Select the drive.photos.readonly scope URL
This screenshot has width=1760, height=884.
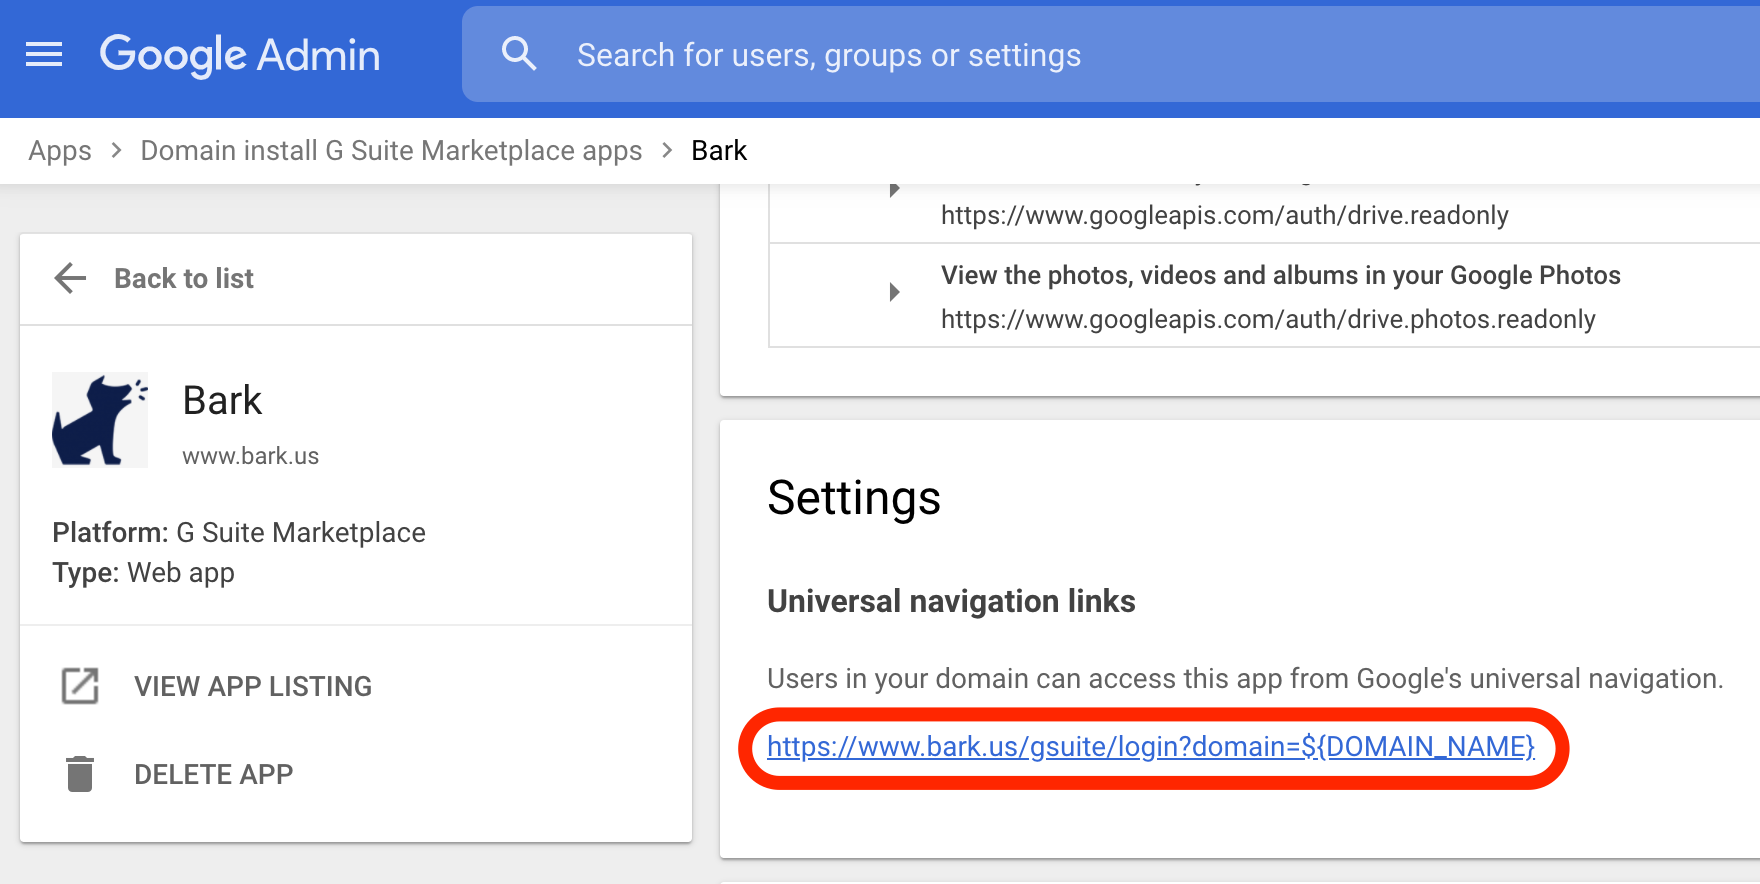click(x=1268, y=320)
